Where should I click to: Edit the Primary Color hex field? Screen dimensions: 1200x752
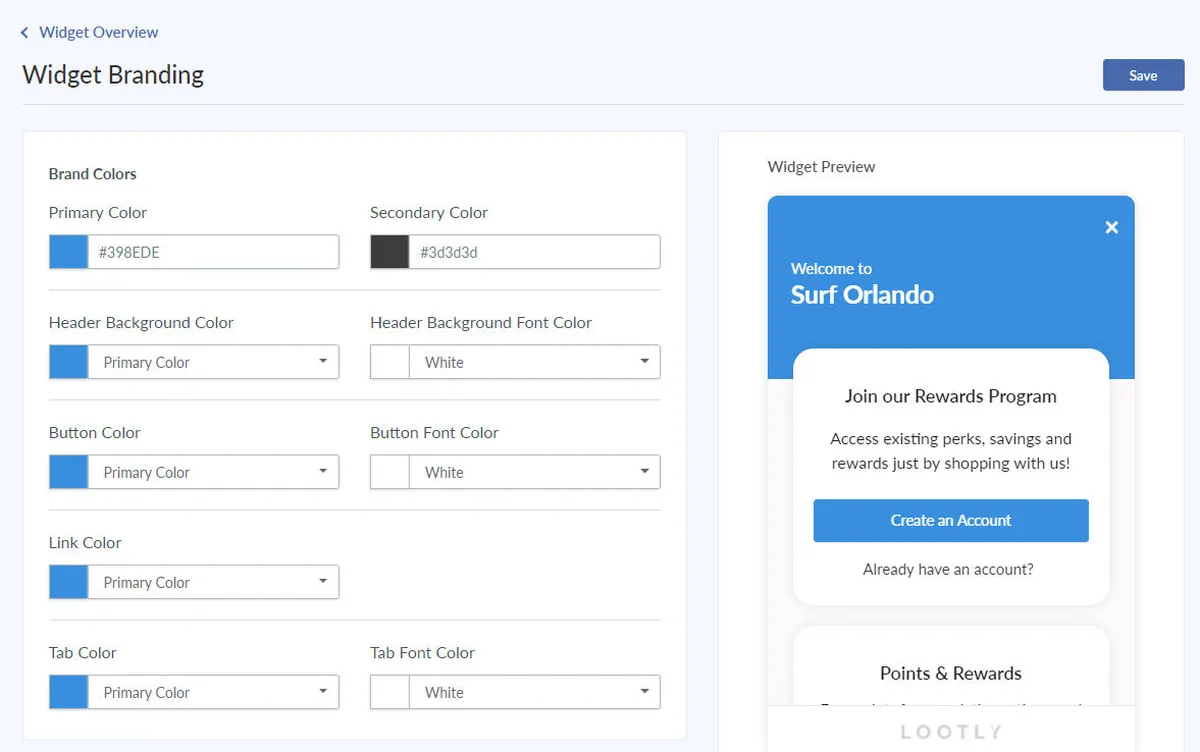213,252
